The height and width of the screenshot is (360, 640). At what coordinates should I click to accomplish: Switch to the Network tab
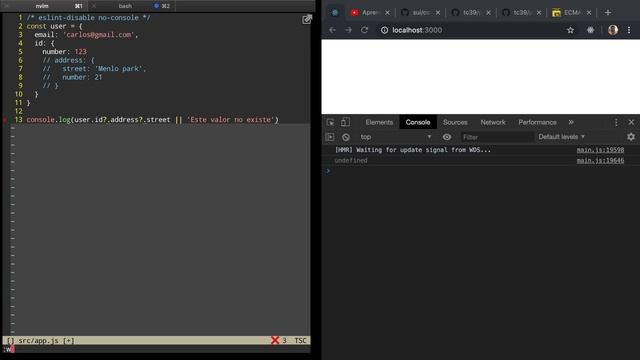point(493,122)
